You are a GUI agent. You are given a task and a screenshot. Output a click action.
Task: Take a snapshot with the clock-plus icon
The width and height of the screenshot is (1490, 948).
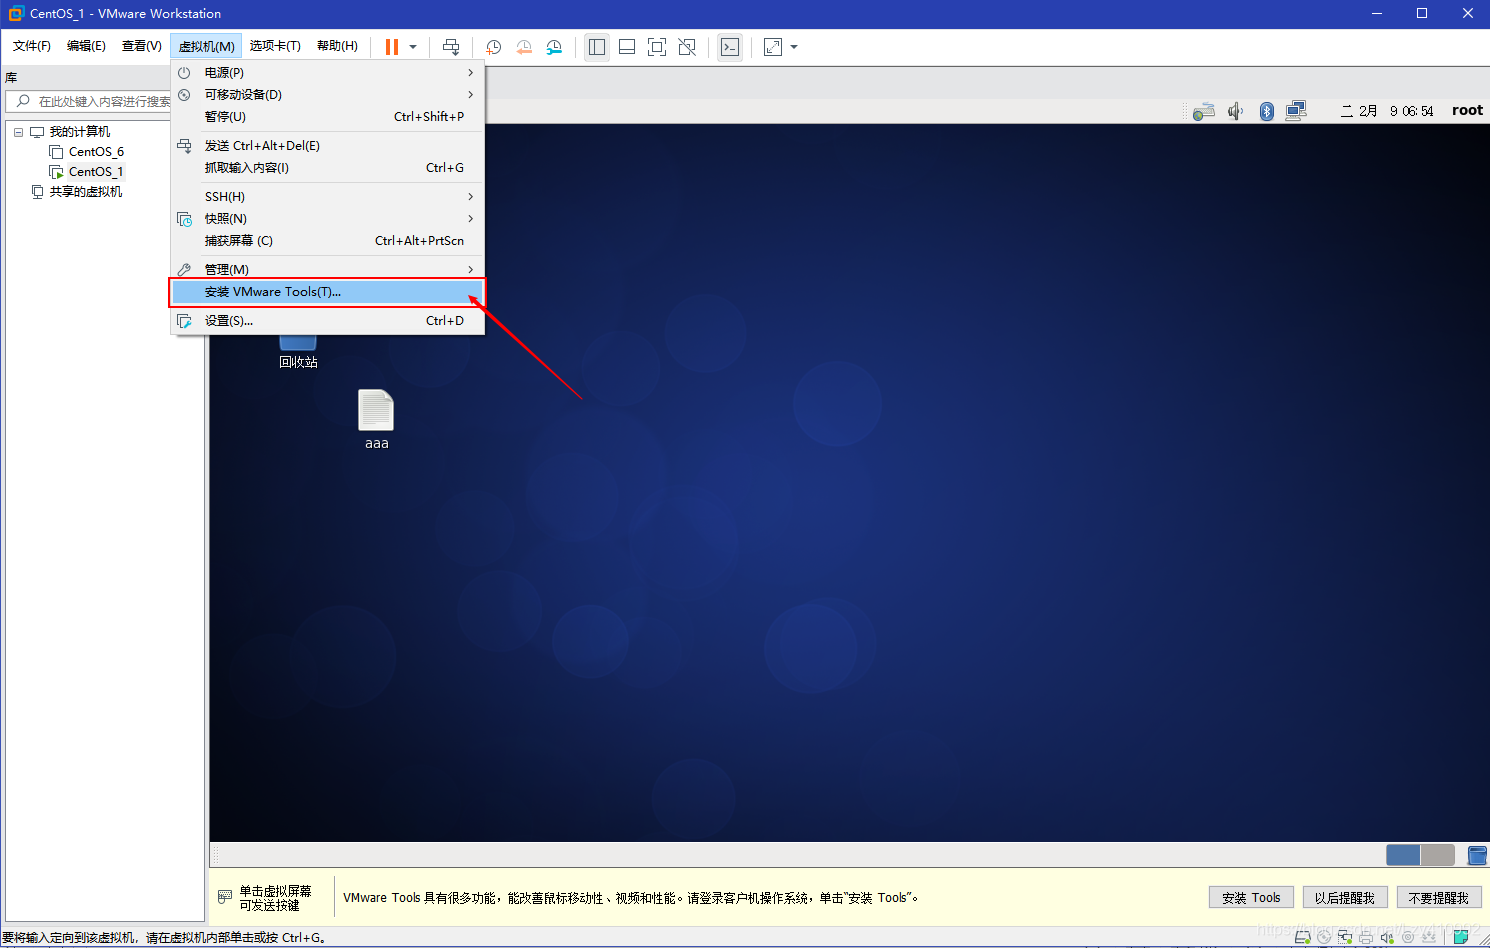click(x=493, y=47)
